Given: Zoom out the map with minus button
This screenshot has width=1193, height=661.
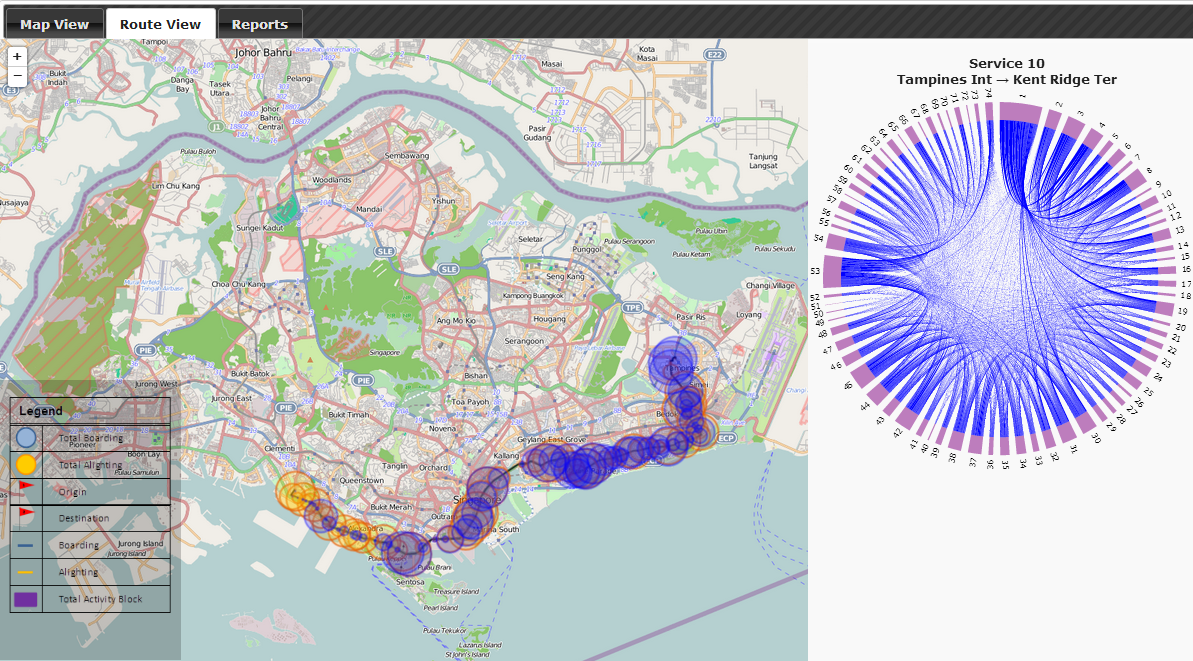Looking at the screenshot, I should (17, 76).
